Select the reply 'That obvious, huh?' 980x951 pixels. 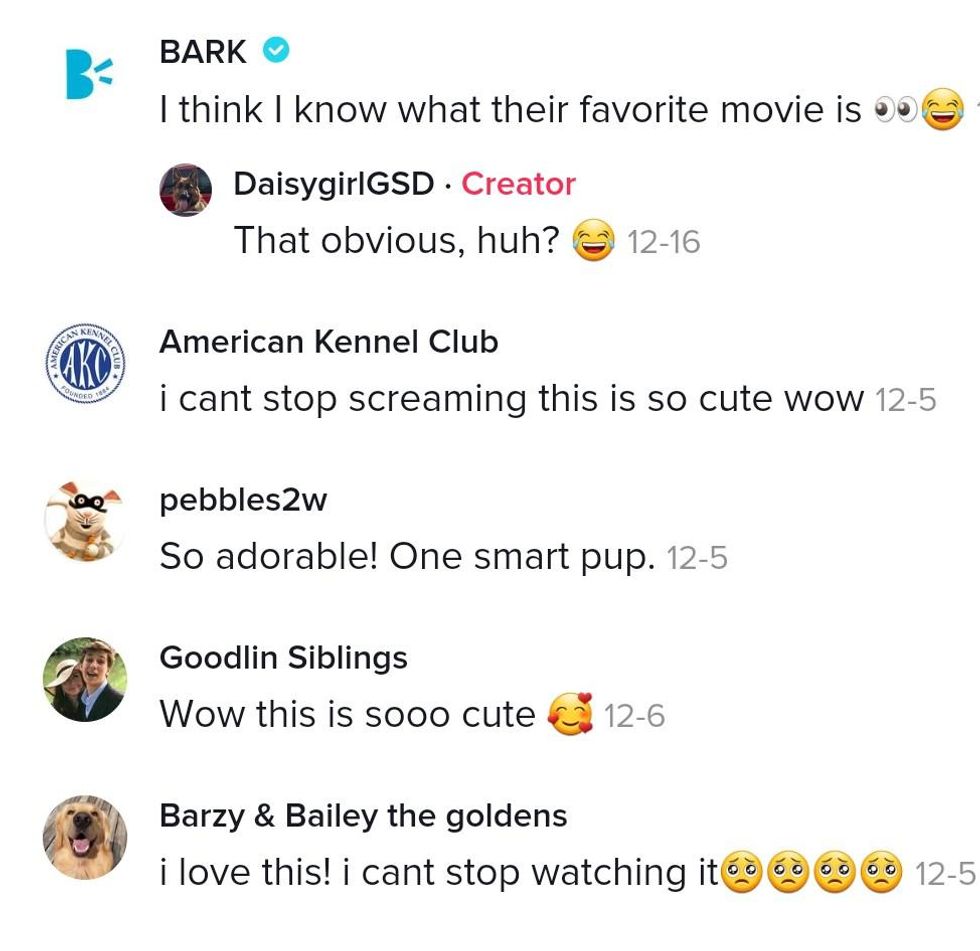pyautogui.click(x=396, y=240)
